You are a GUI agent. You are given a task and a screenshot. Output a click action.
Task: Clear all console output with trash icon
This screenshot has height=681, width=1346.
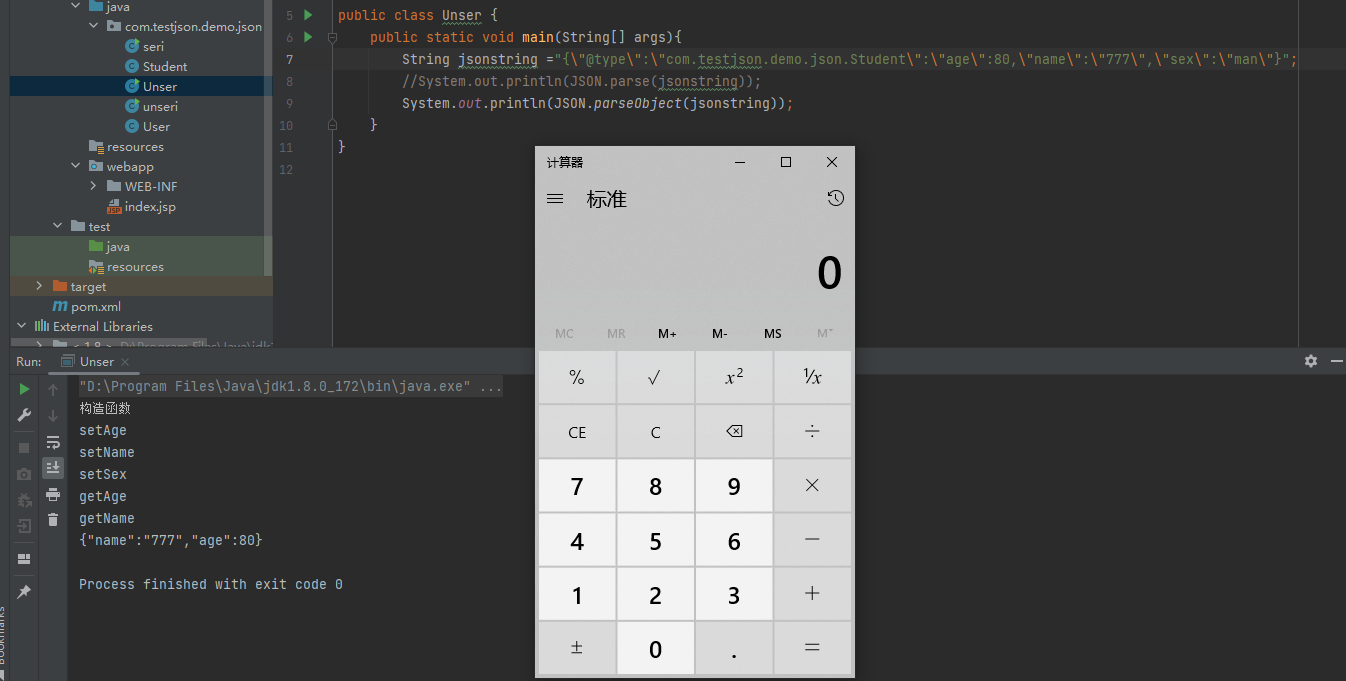(53, 520)
